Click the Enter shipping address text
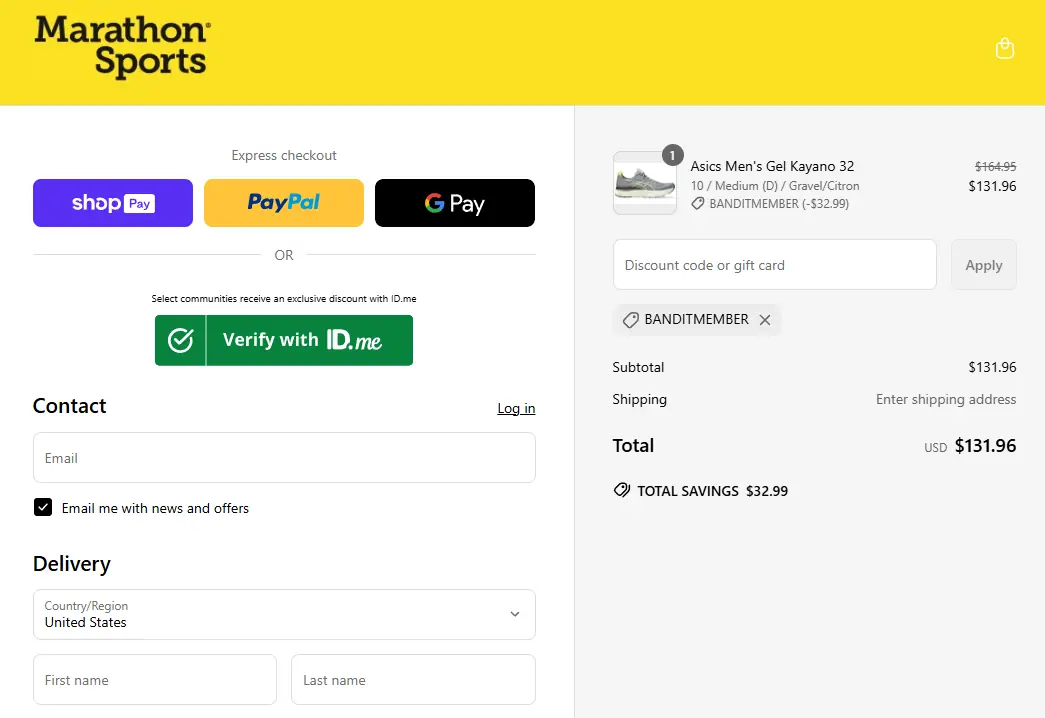Viewport: 1045px width, 718px height. click(946, 399)
